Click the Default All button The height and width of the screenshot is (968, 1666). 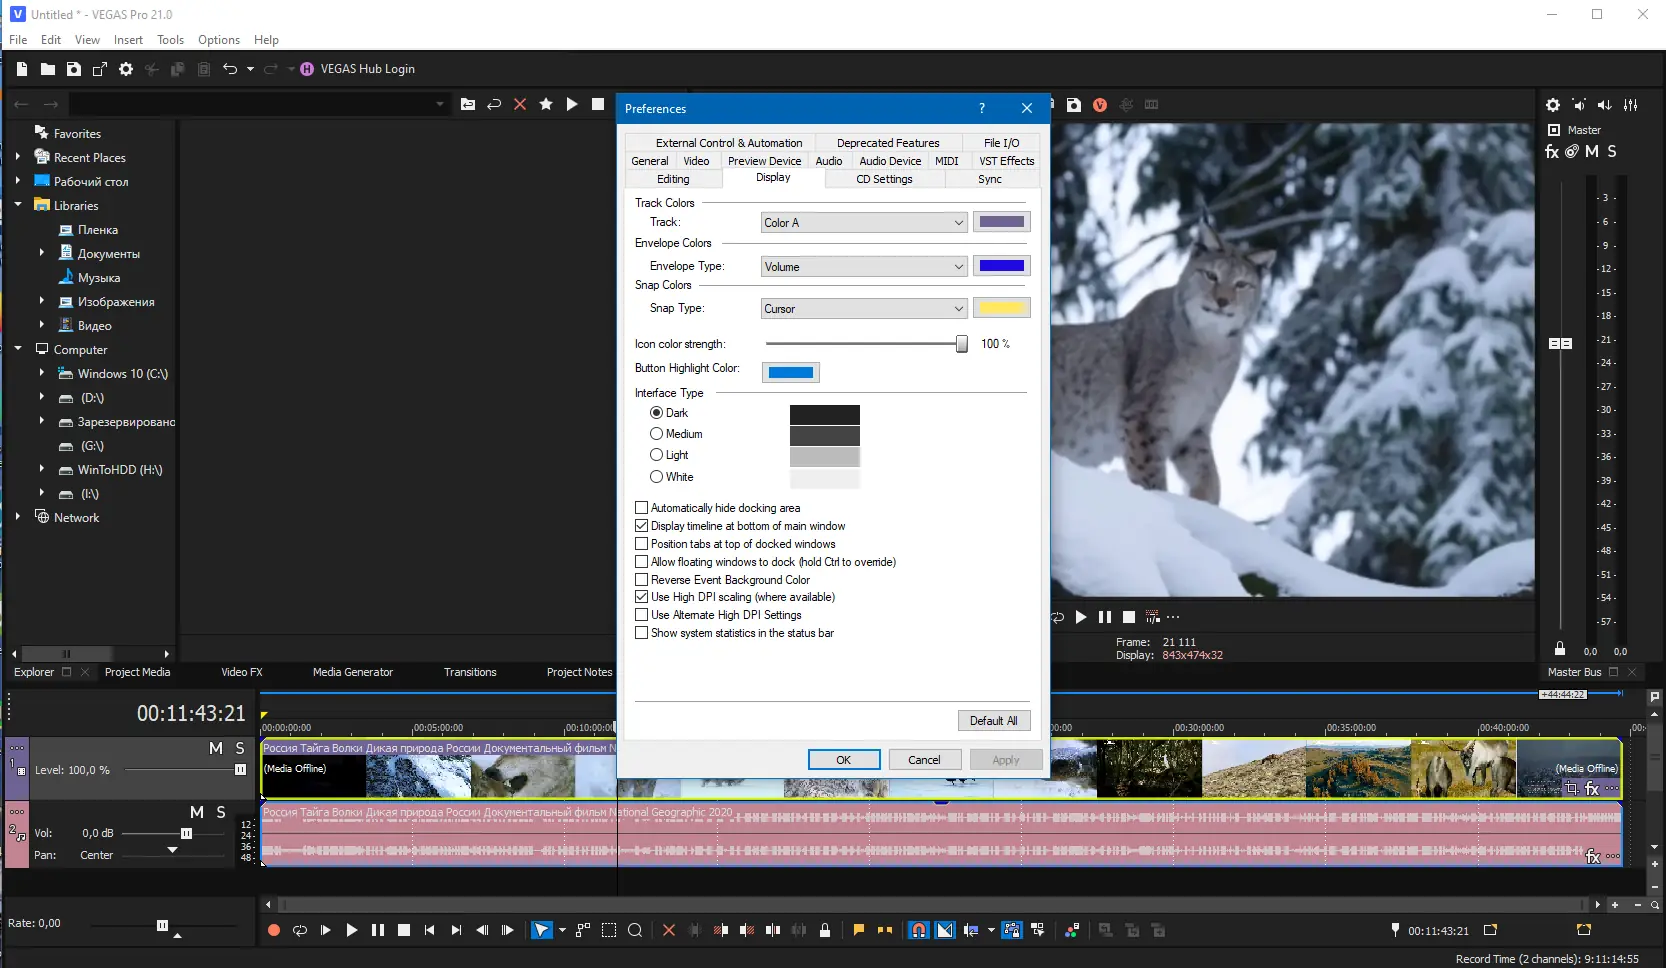(993, 721)
